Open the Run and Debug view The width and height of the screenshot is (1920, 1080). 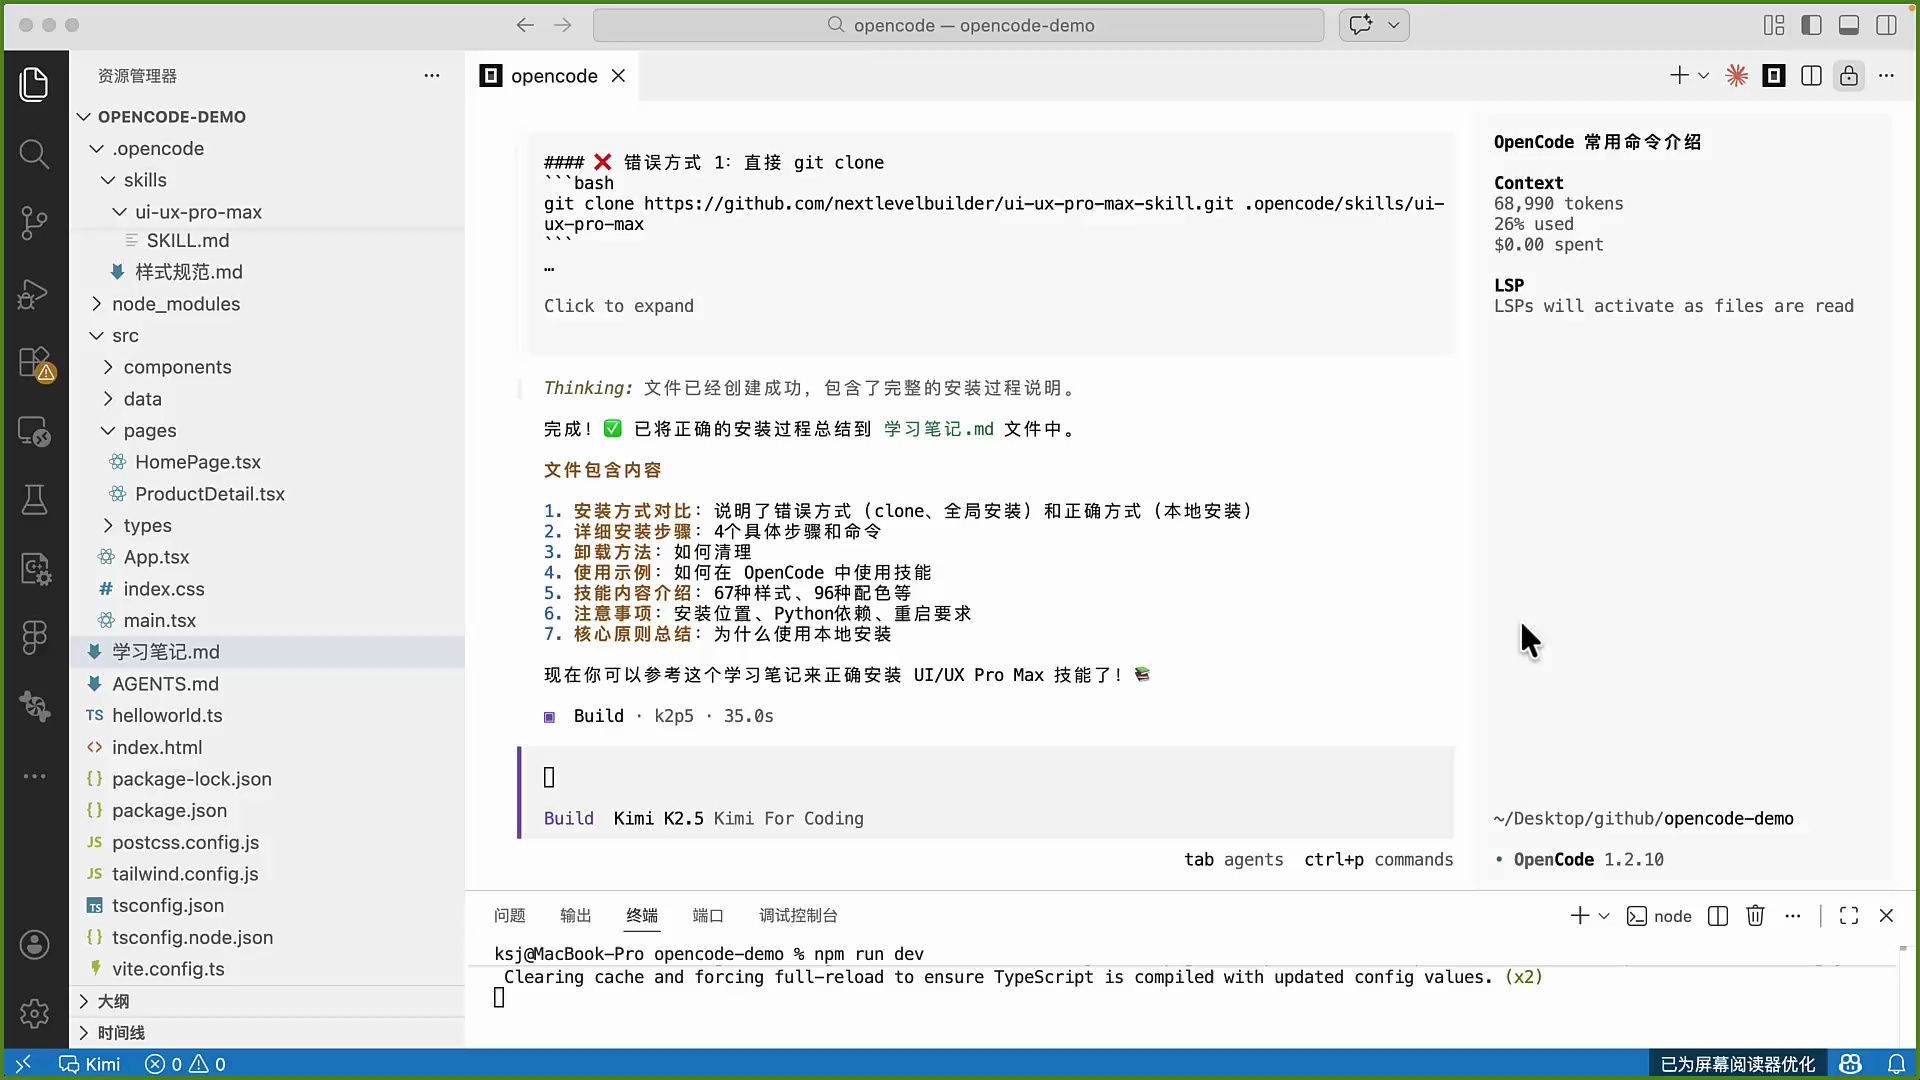coord(34,293)
